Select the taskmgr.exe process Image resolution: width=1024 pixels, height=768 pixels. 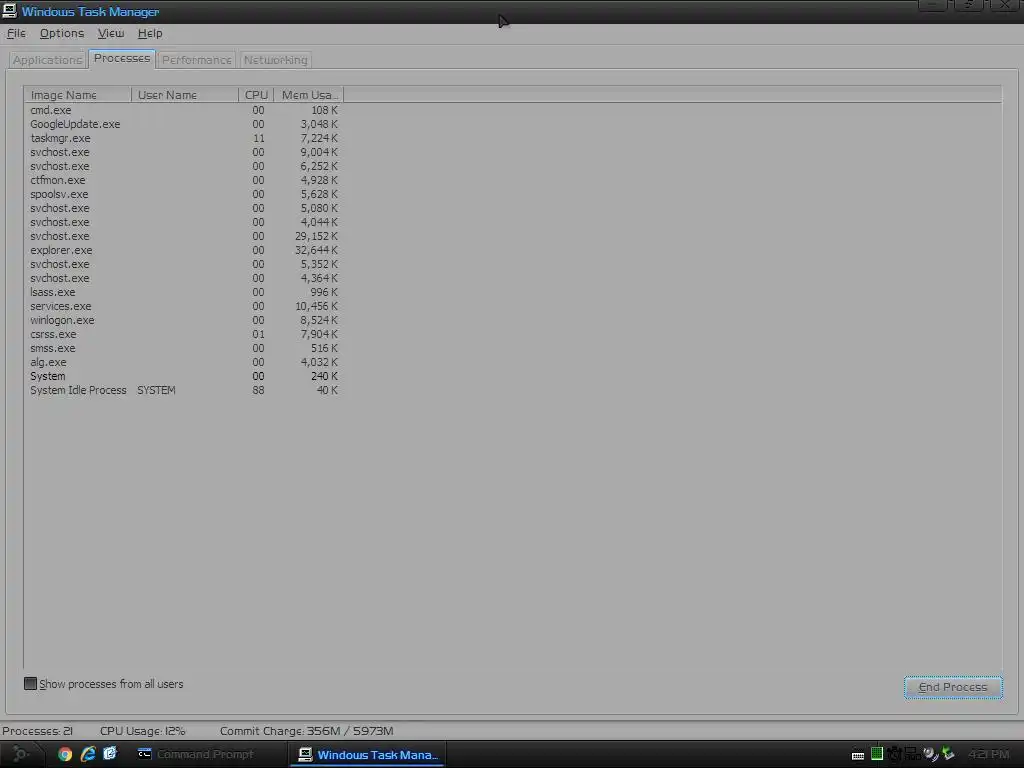click(x=184, y=138)
